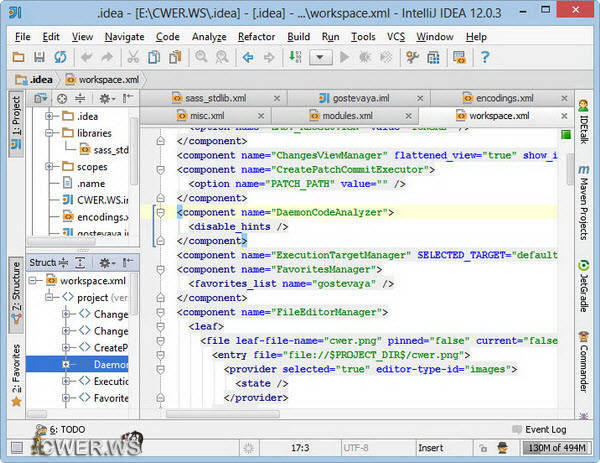Click the Help question mark icon
This screenshot has width=600, height=463.
(485, 58)
